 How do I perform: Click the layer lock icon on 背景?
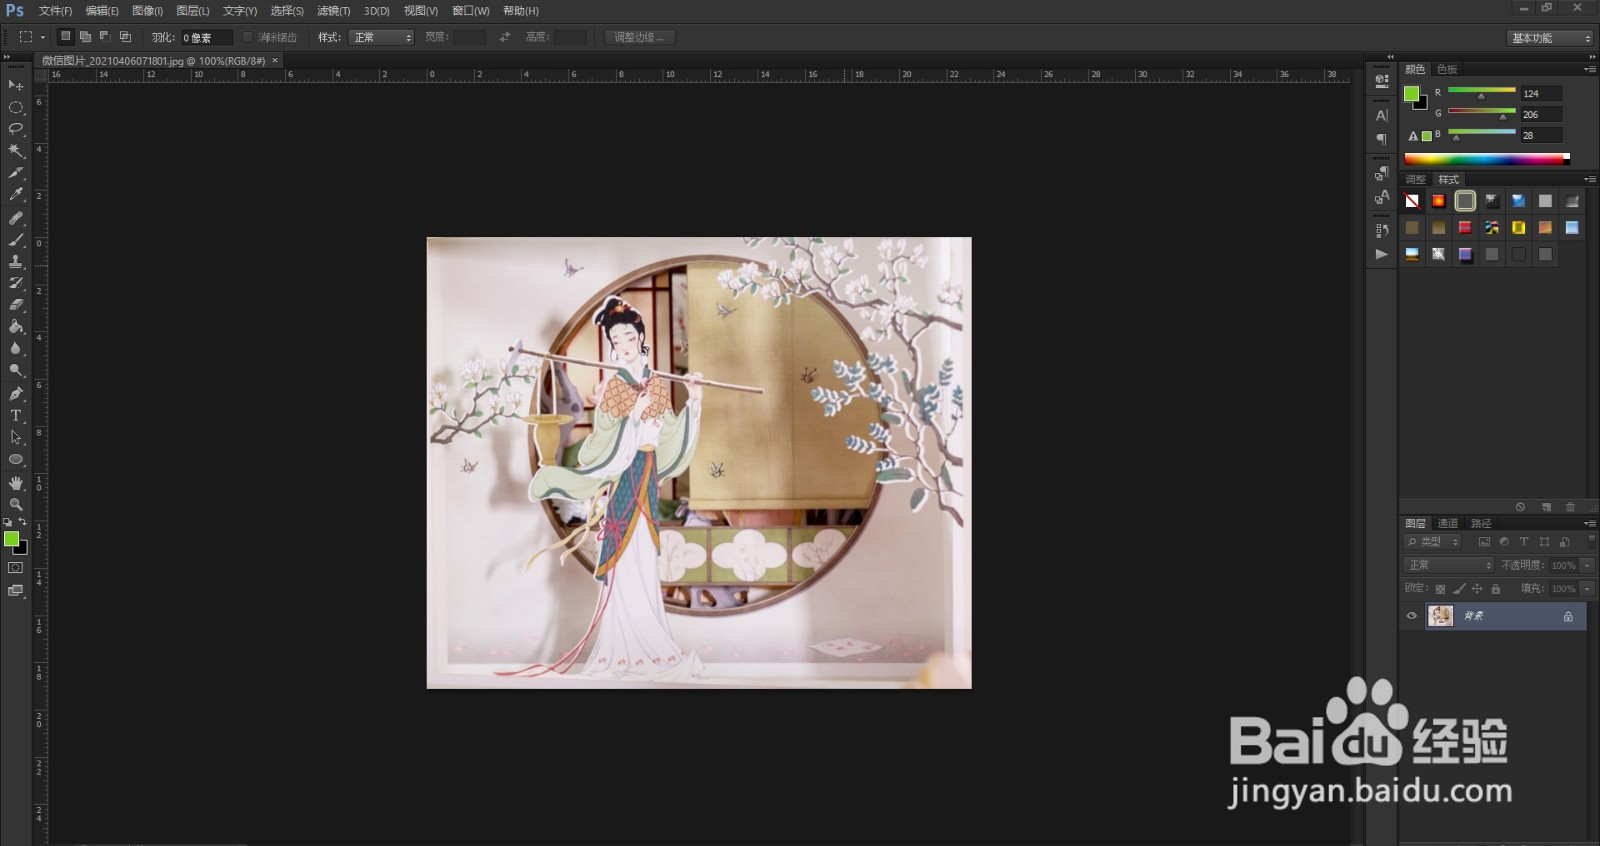[x=1568, y=617]
